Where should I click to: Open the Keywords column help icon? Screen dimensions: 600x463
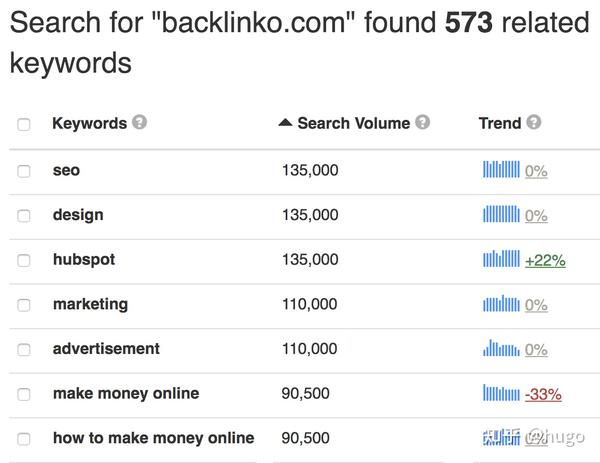pos(139,122)
